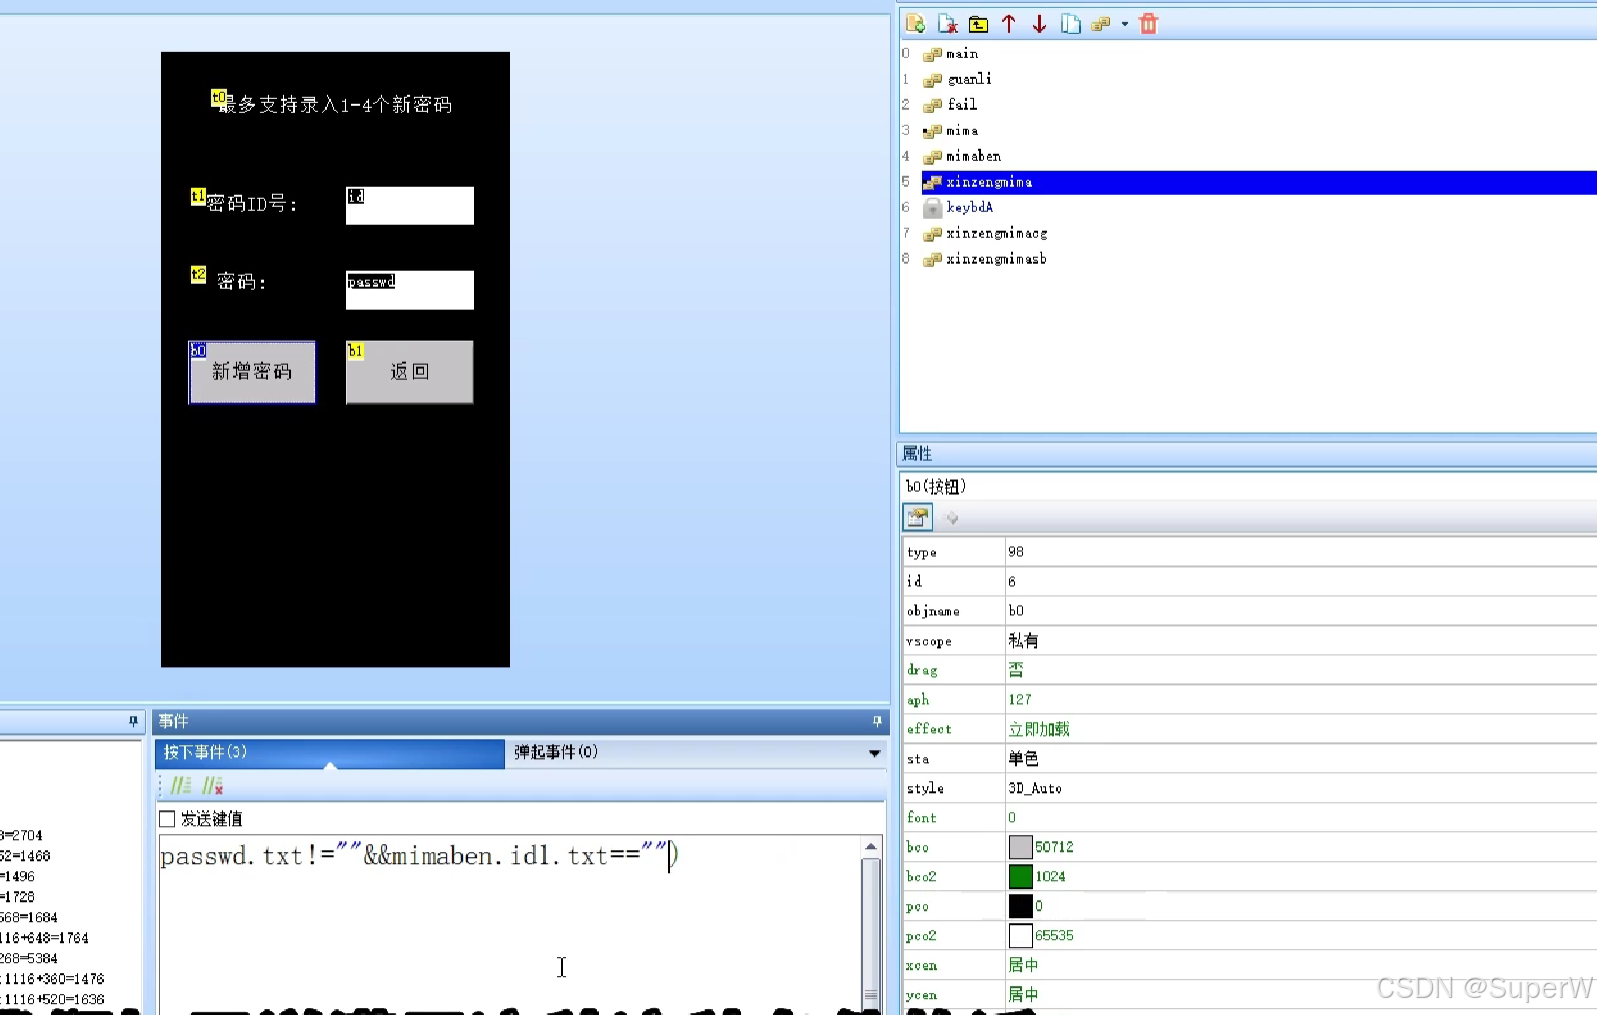This screenshot has width=1597, height=1015.
Task: Click the locked keybdA page icon
Action: (932, 208)
